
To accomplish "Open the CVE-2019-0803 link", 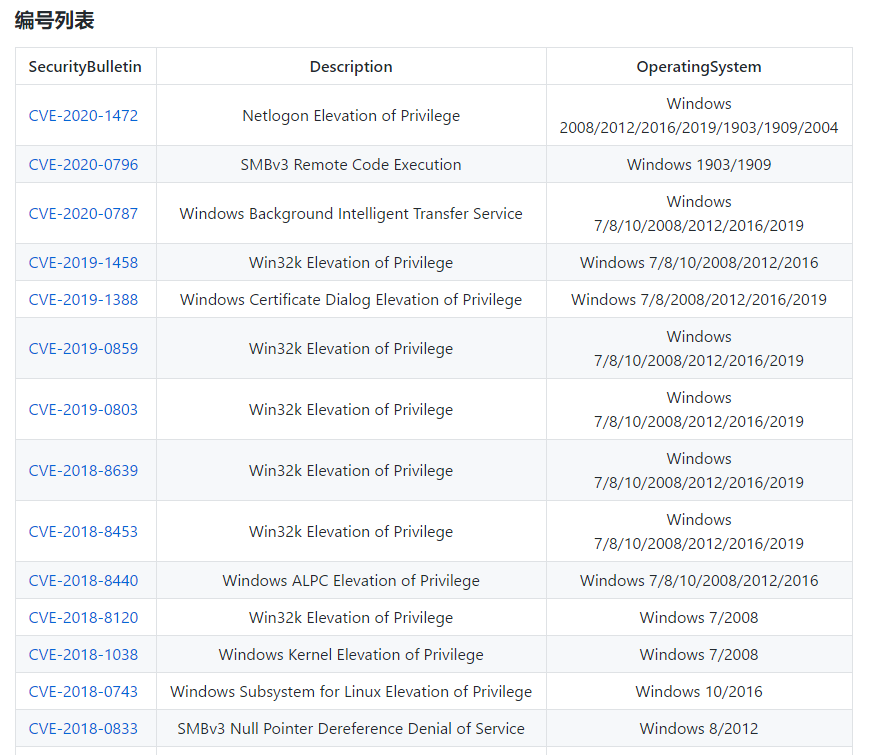I will coord(83,410).
